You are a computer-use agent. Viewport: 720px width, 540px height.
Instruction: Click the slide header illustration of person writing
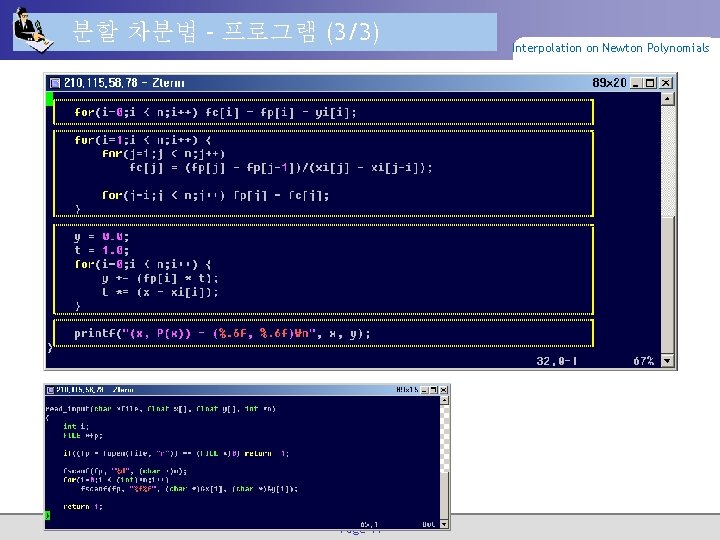pos(33,30)
